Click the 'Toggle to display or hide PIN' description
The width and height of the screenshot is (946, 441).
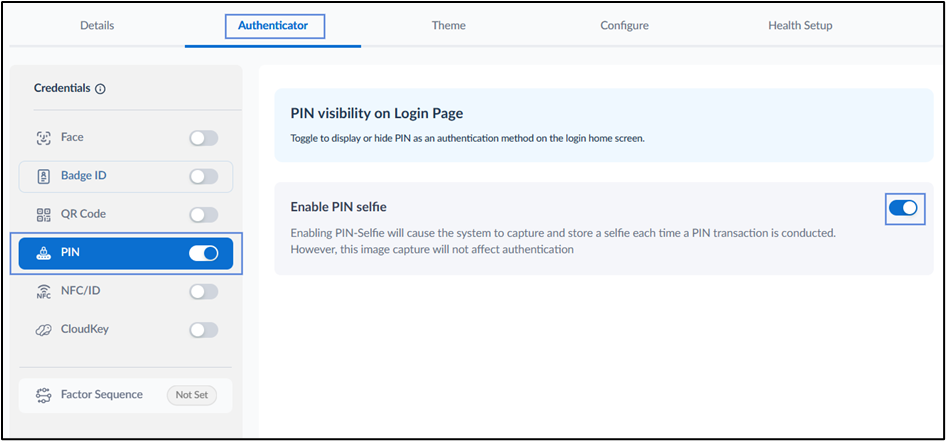click(468, 138)
